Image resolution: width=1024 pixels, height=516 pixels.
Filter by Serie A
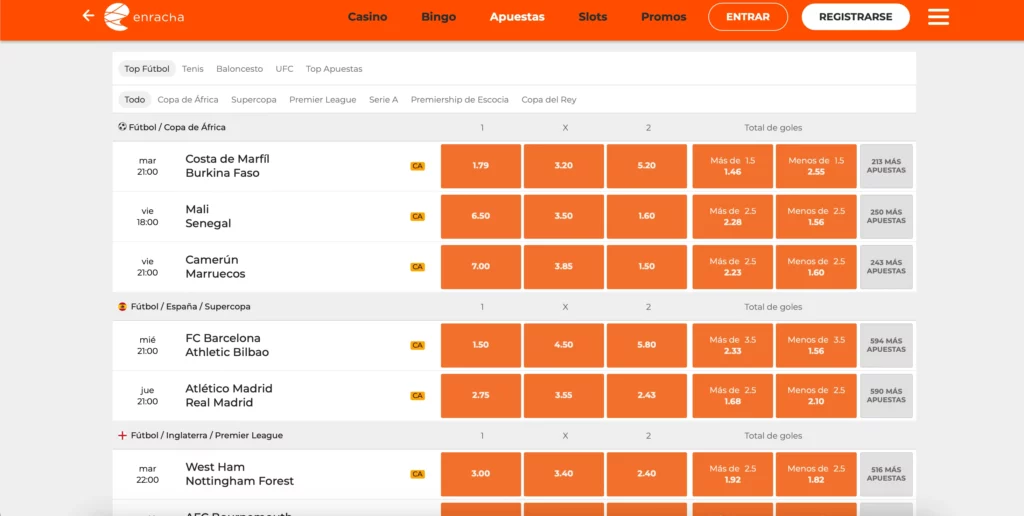point(383,100)
